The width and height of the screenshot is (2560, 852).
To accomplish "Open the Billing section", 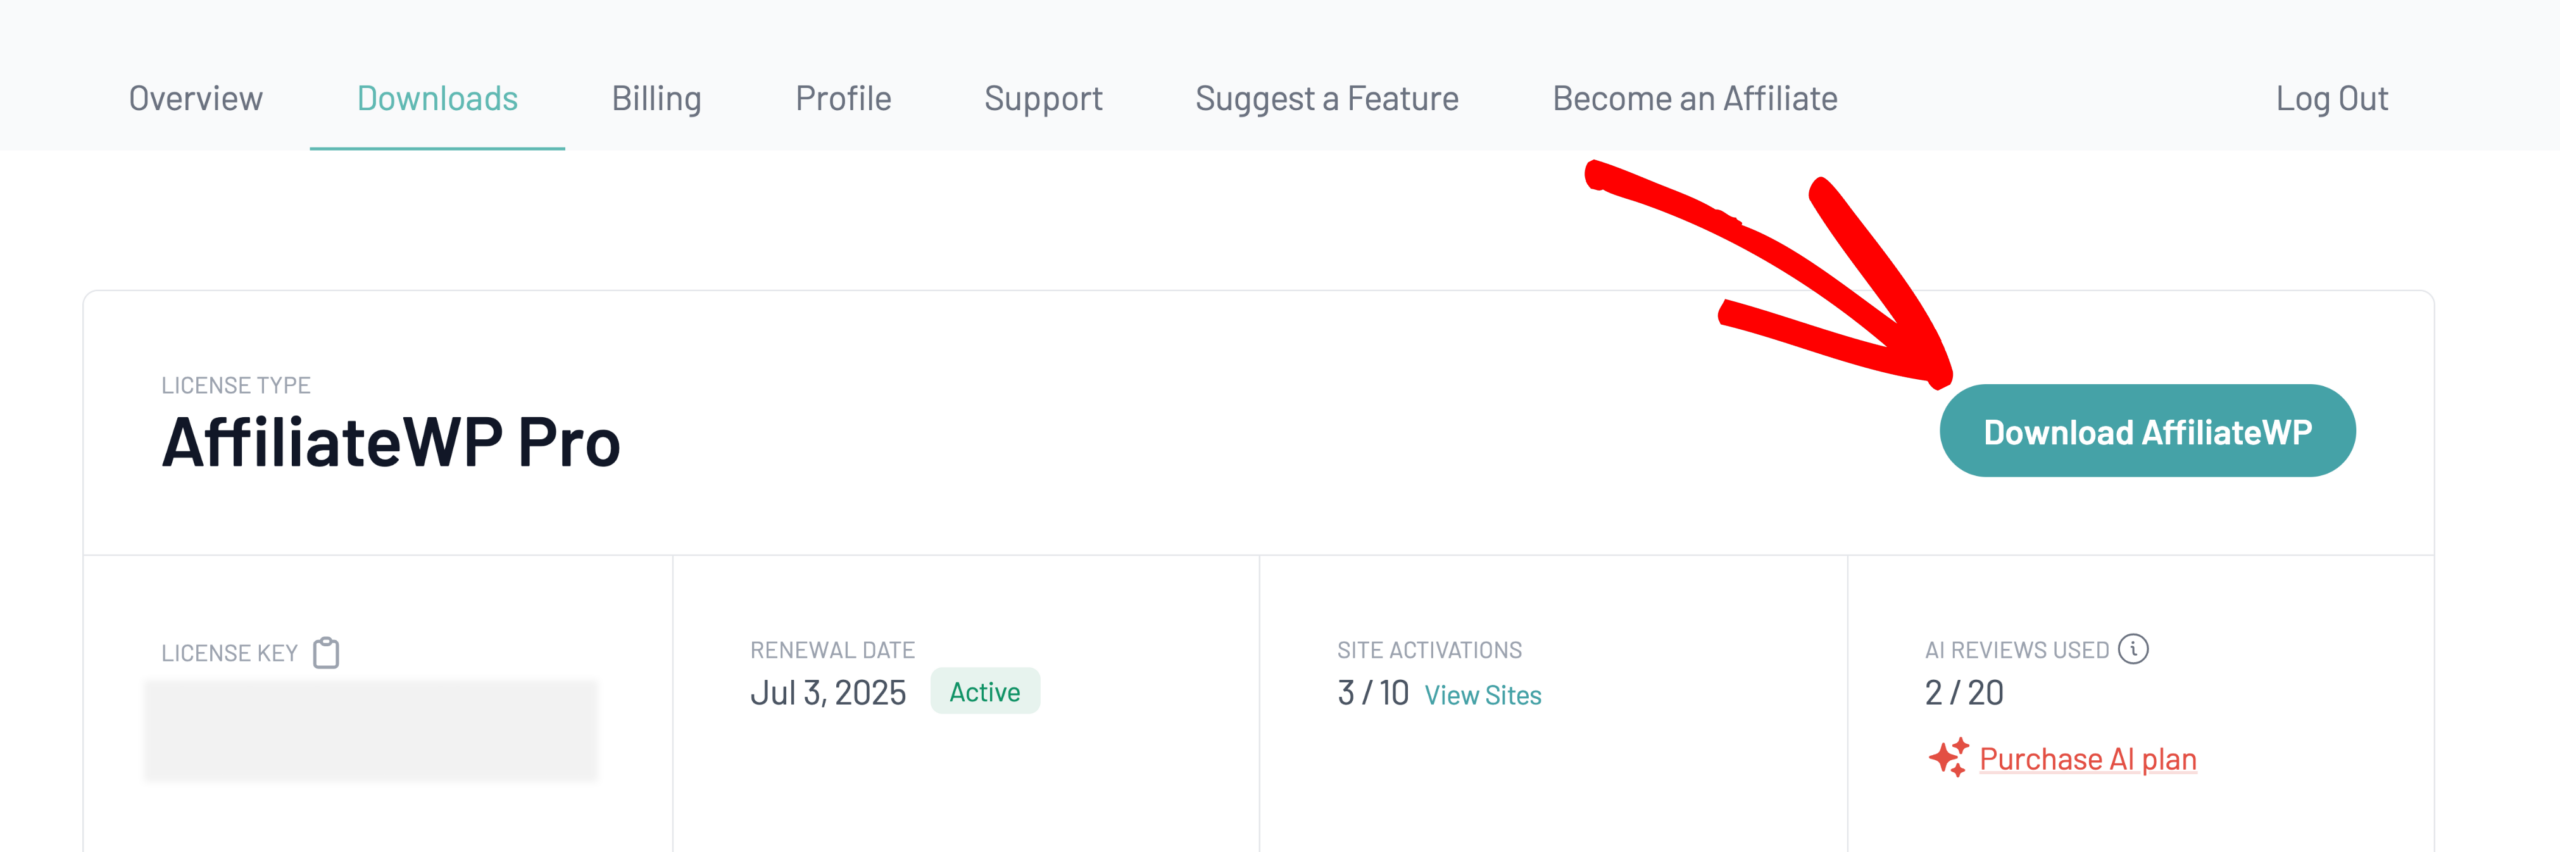I will 656,98.
